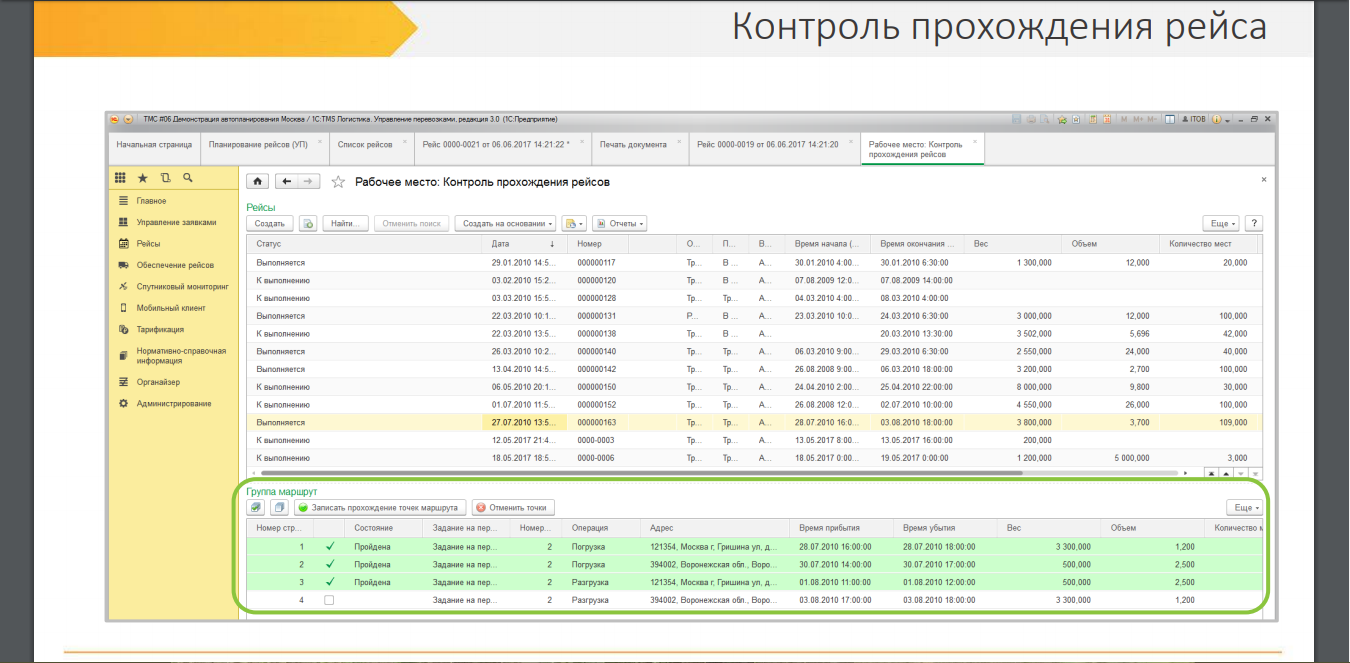Open the ITOB user menu in title bar
Screen dimensions: 1350x663
[x=1198, y=118]
